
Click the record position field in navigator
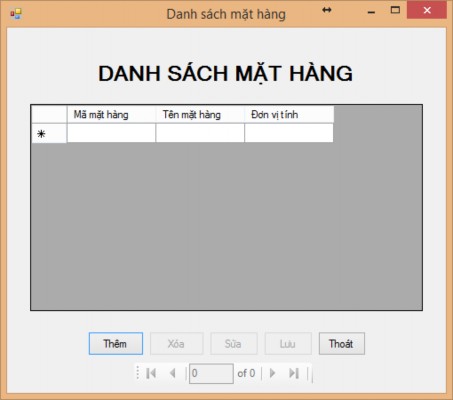tap(211, 373)
